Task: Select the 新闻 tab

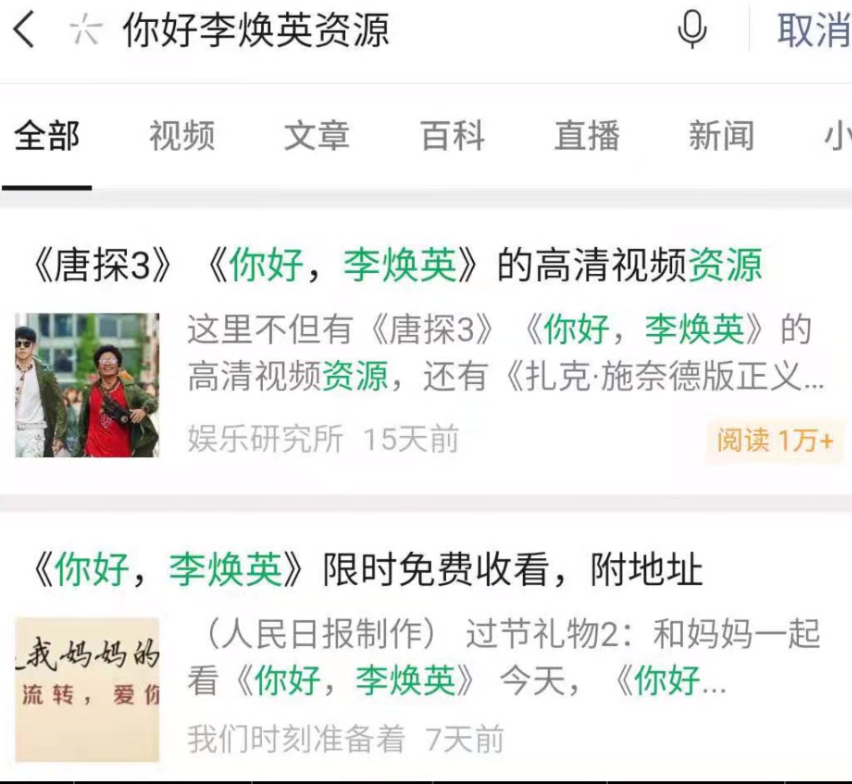Action: tap(722, 136)
